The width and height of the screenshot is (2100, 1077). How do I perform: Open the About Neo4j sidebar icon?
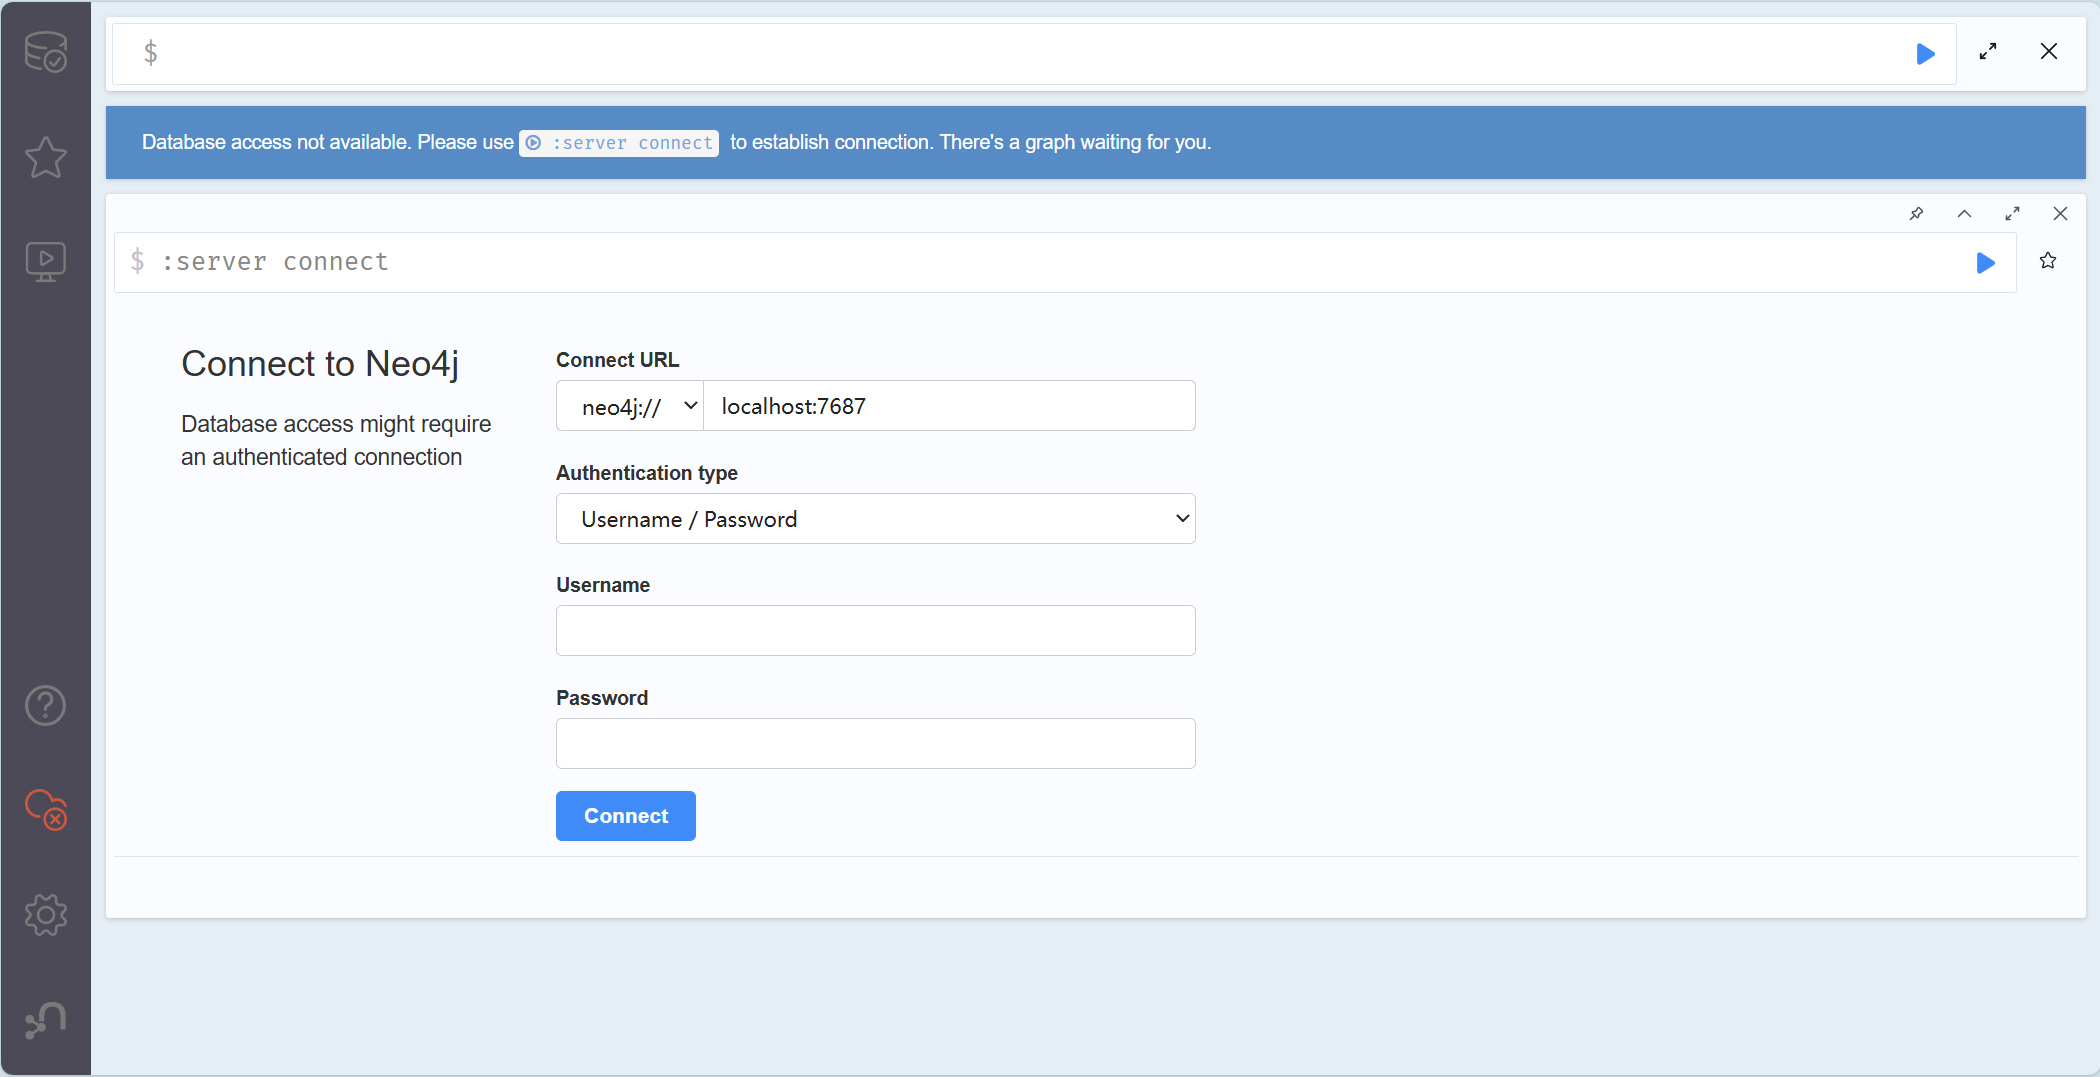tap(46, 1021)
